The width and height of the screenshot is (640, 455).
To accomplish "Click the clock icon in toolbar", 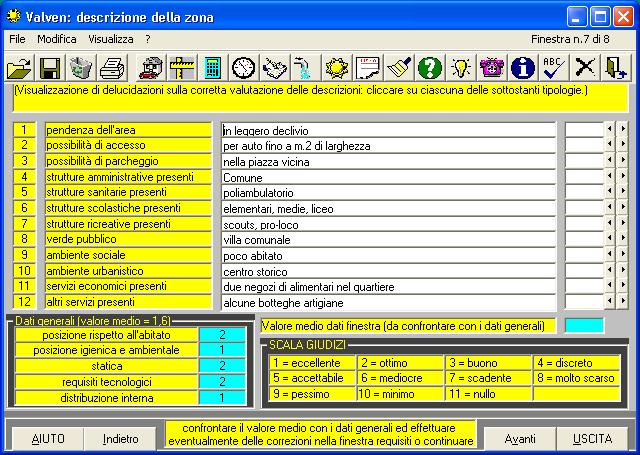I will [x=243, y=68].
